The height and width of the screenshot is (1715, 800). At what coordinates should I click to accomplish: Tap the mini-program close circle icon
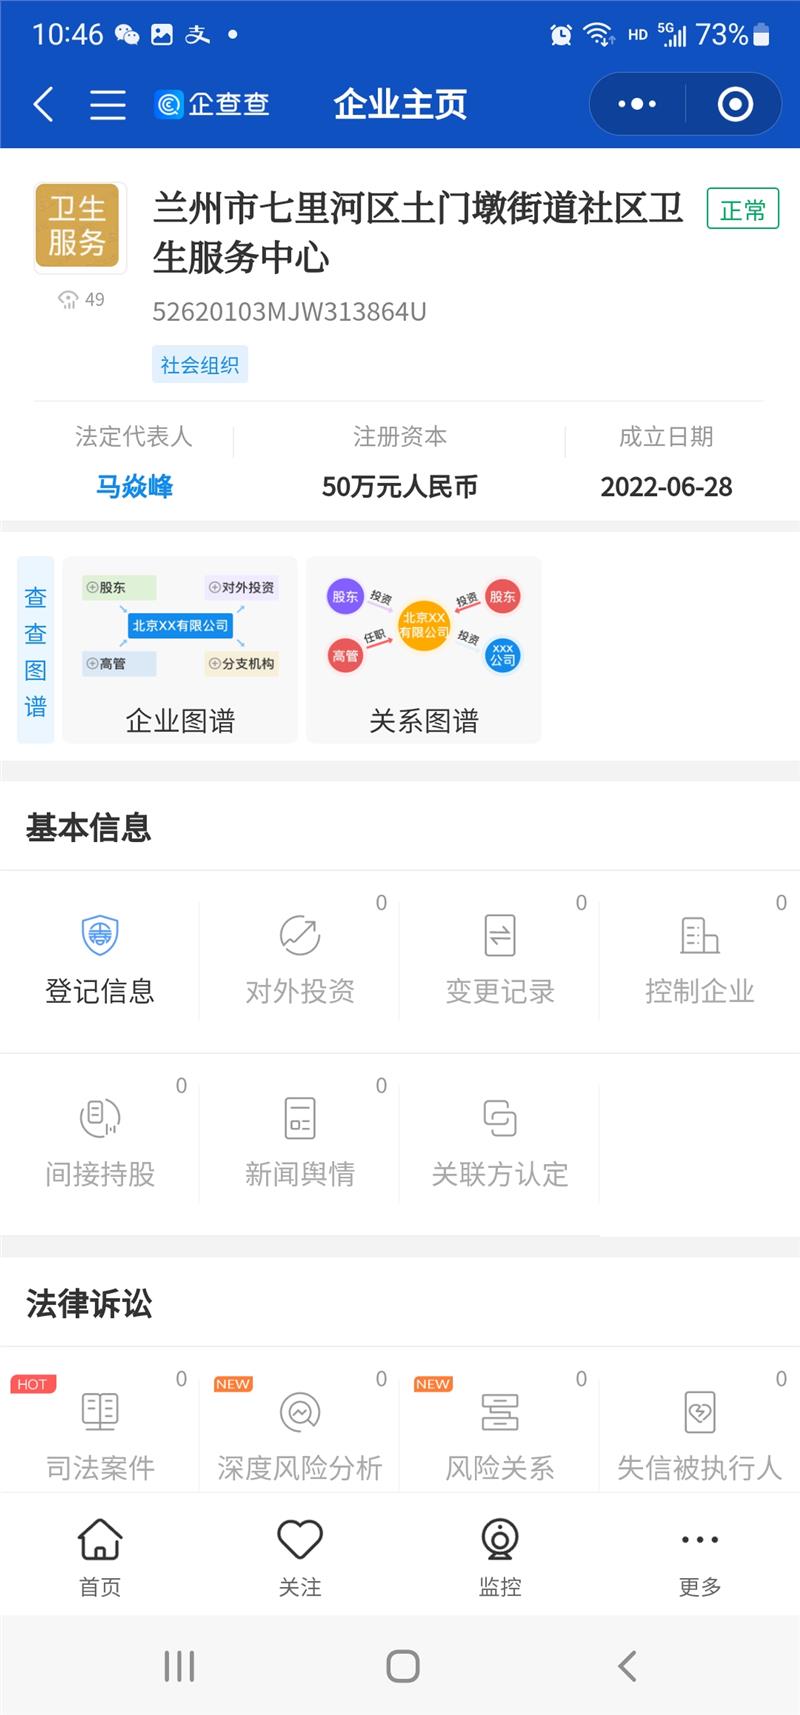click(735, 104)
